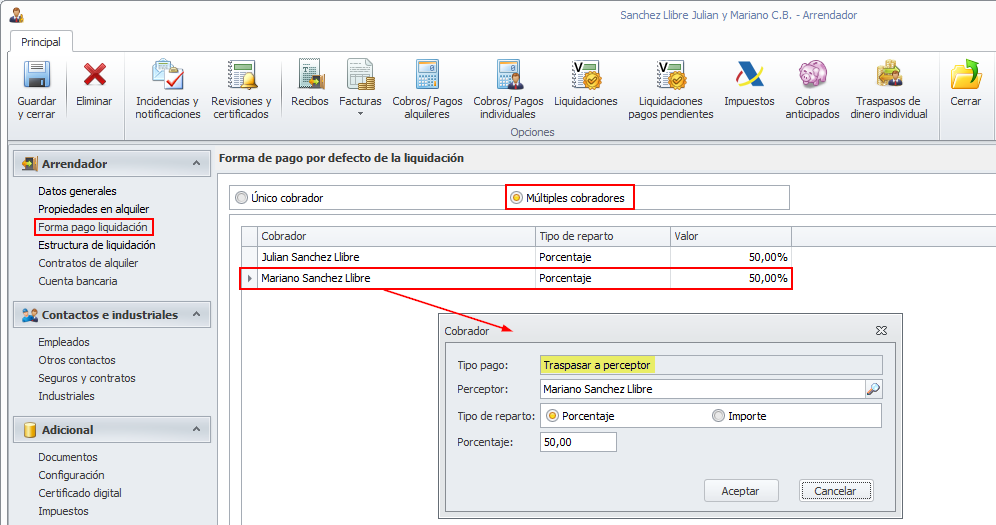
Task: Open Traspasos de dinero individual
Action: [x=889, y=90]
